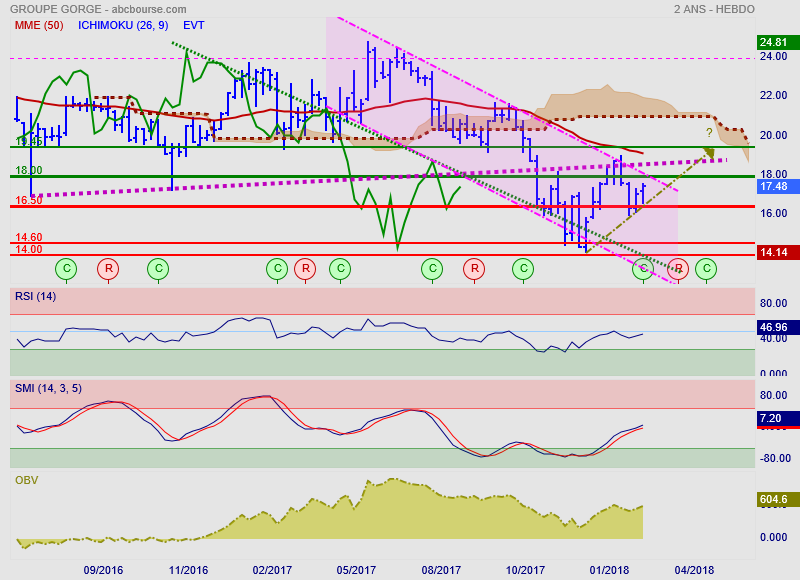The width and height of the screenshot is (800, 580).
Task: Click the 46.96 RSI value tag
Action: (x=778, y=327)
